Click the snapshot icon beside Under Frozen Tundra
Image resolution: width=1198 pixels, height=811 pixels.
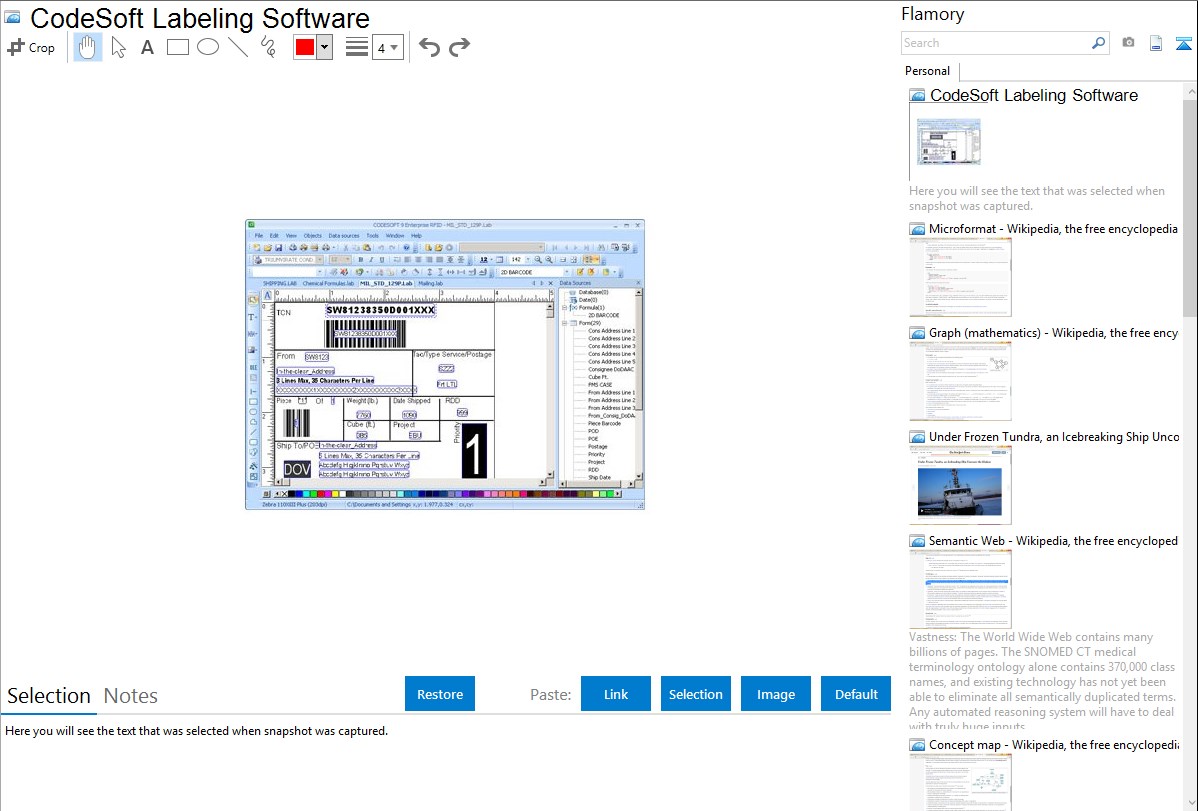coord(917,436)
